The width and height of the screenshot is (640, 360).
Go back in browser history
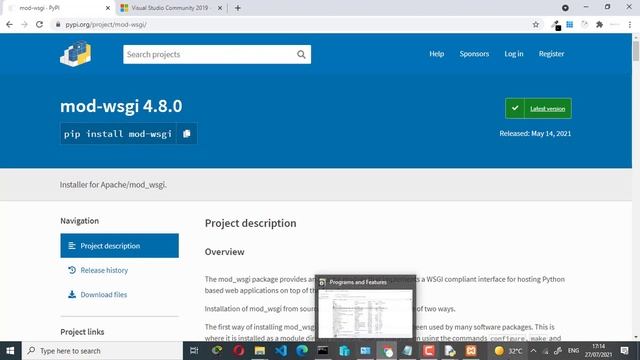pos(9,24)
